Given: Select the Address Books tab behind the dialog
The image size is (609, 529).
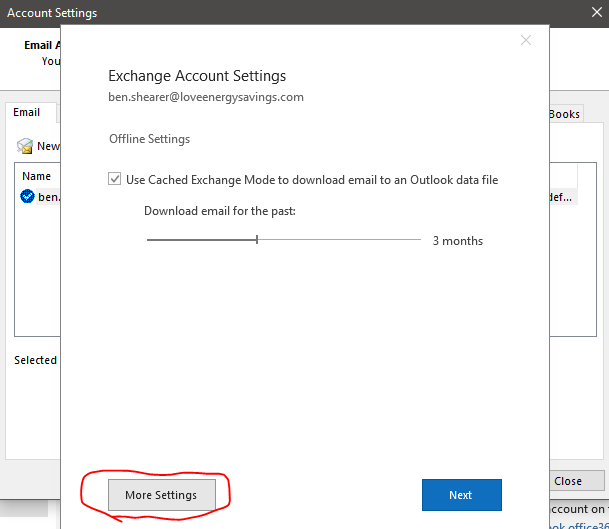Looking at the screenshot, I should 566,114.
